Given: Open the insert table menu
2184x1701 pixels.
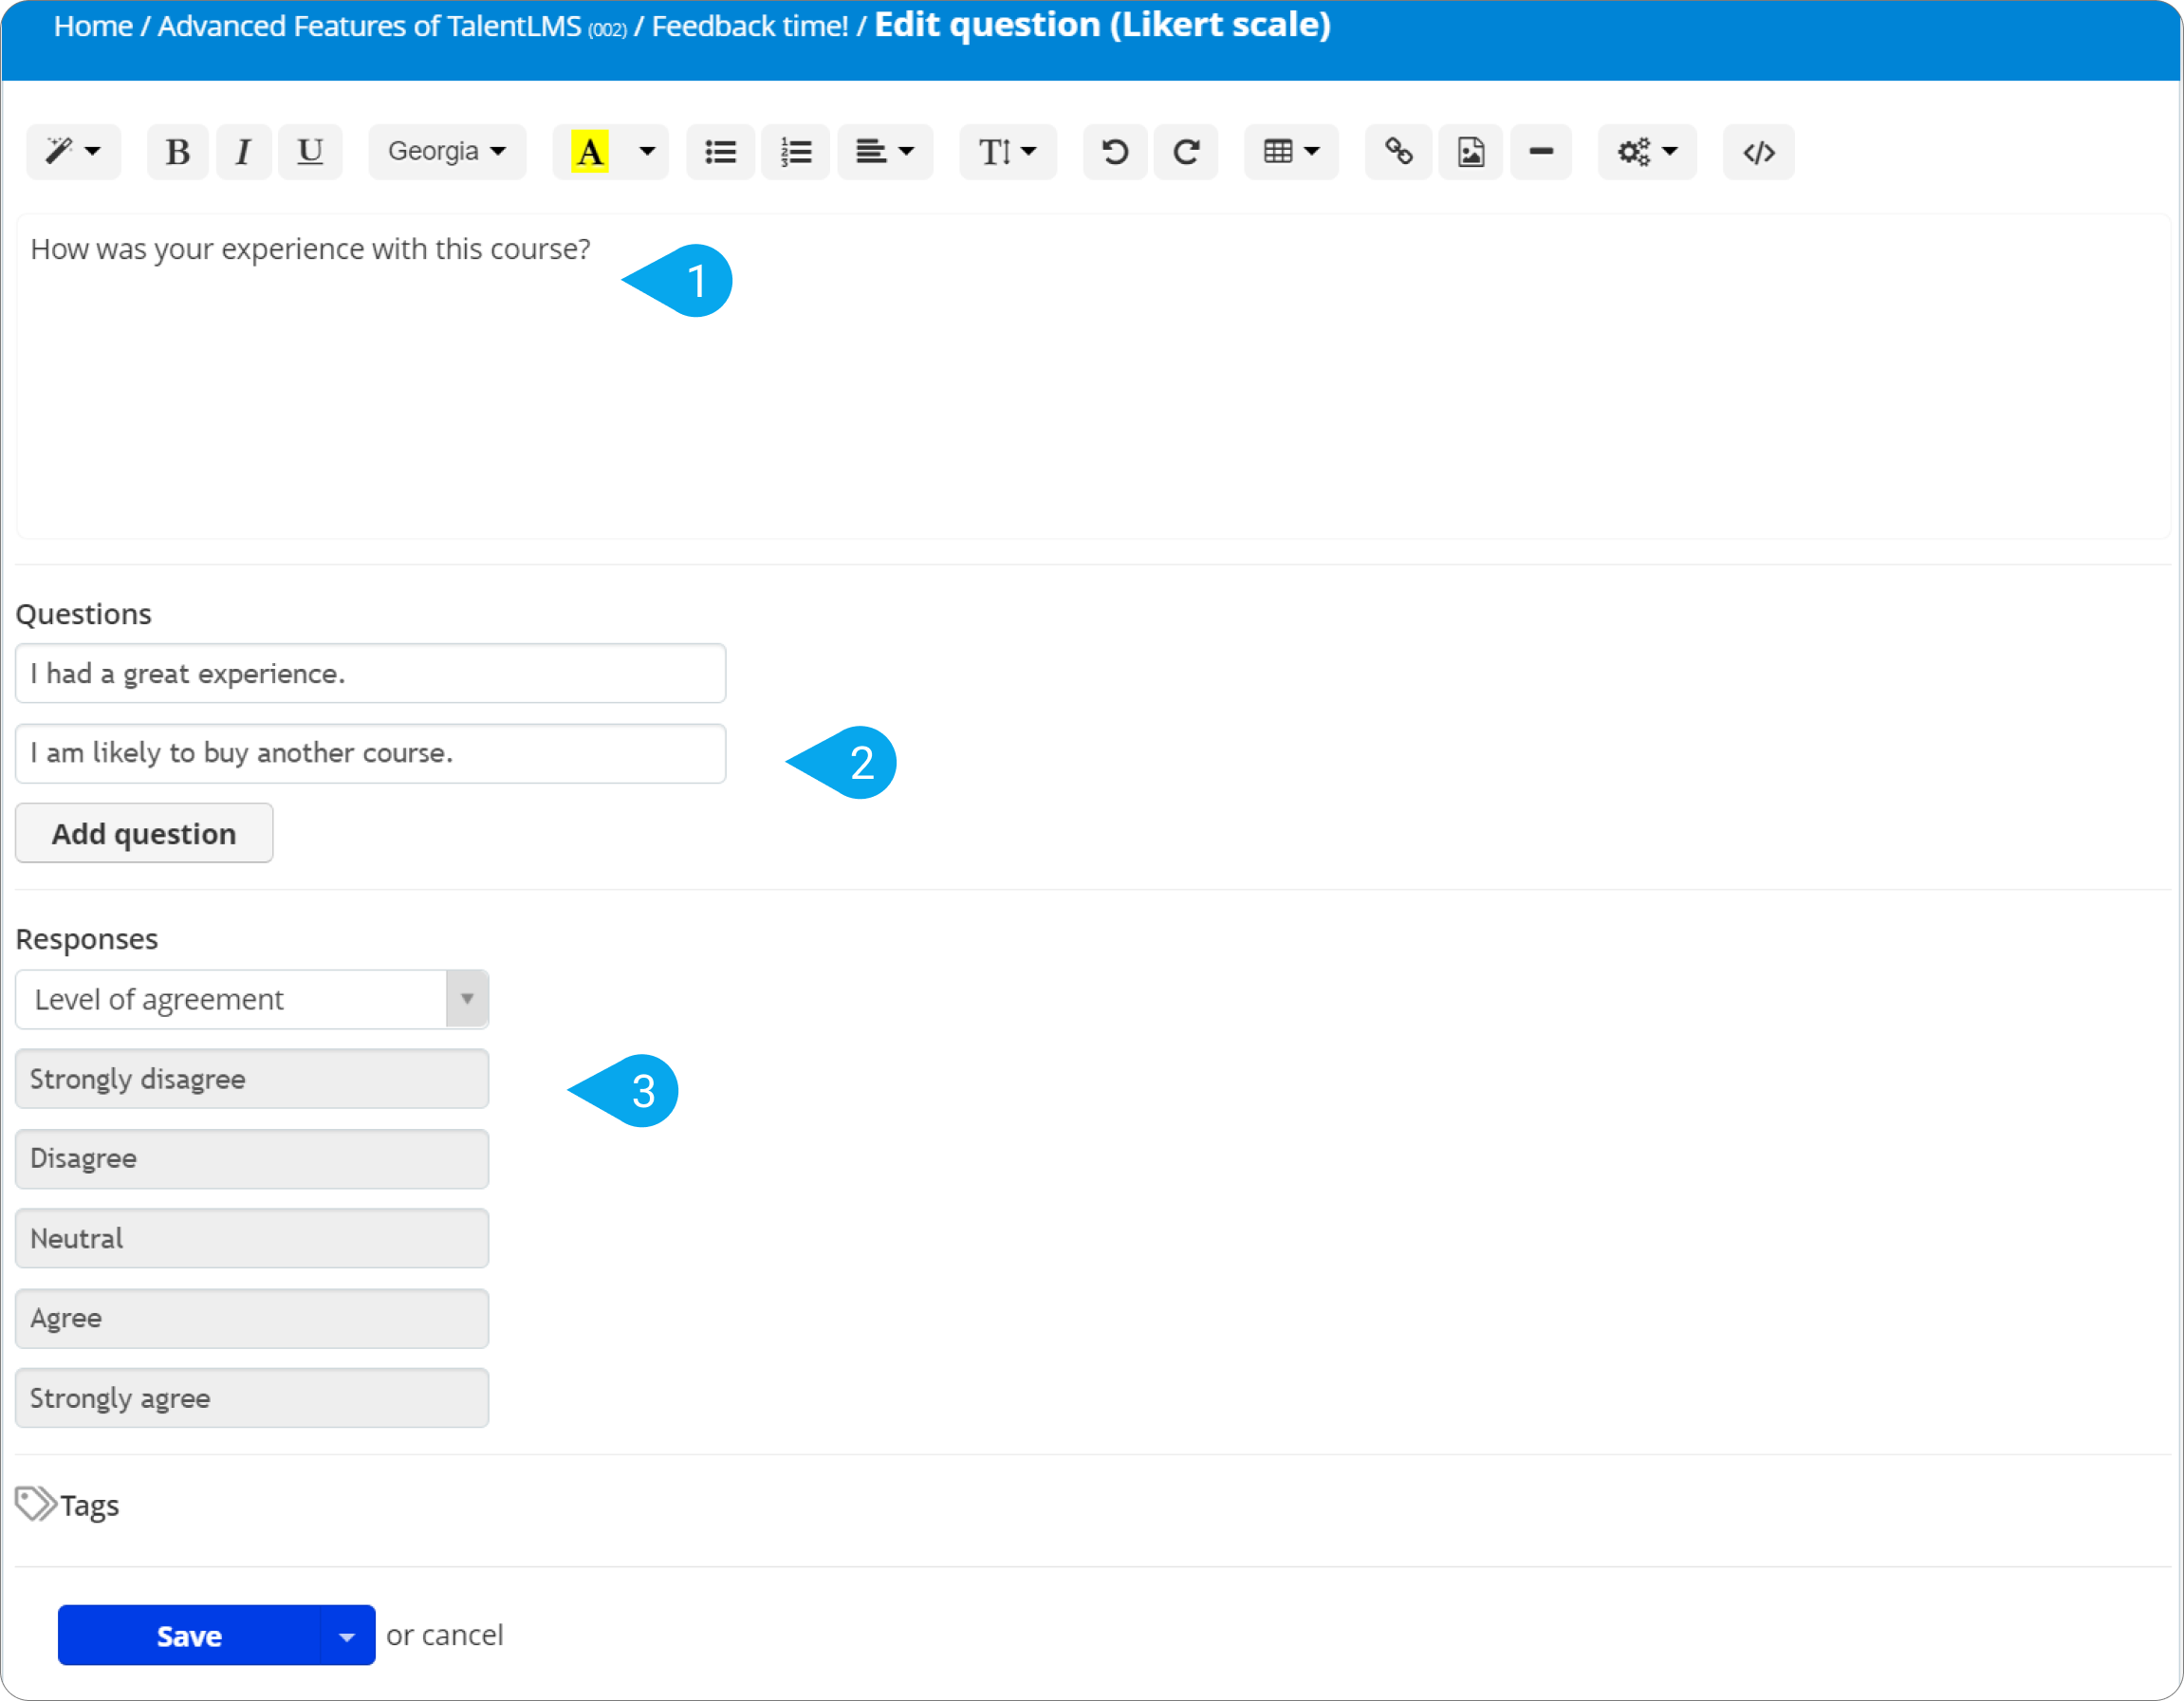Looking at the screenshot, I should pyautogui.click(x=1291, y=152).
